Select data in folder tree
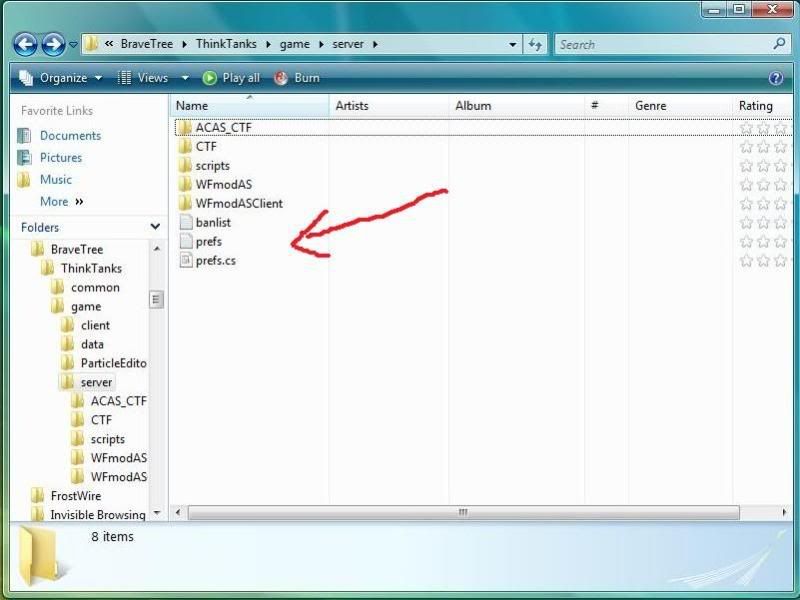800x600 pixels. point(92,344)
